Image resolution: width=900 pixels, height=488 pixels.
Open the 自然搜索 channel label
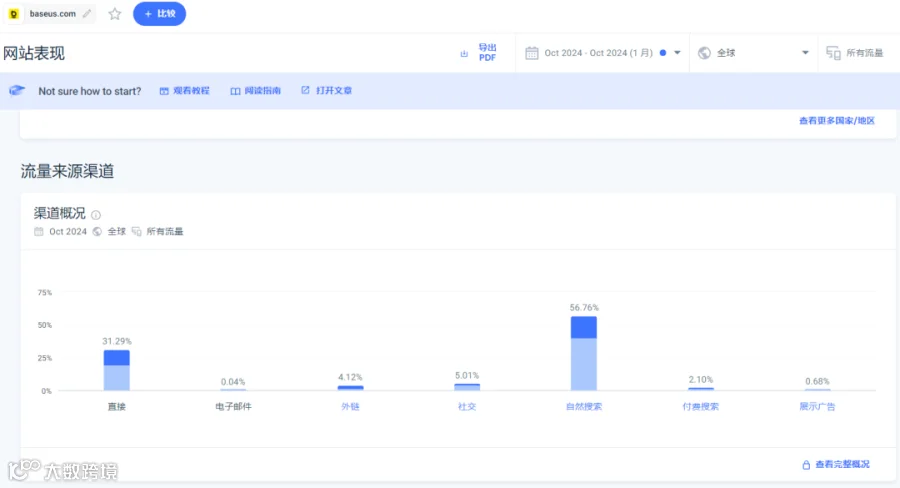pos(584,406)
